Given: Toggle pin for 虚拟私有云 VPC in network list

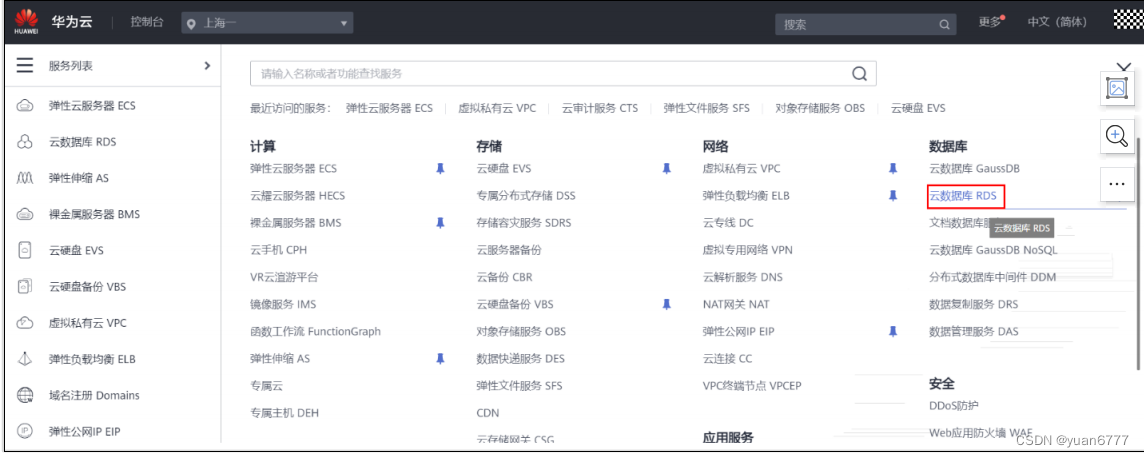Looking at the screenshot, I should click(x=893, y=169).
